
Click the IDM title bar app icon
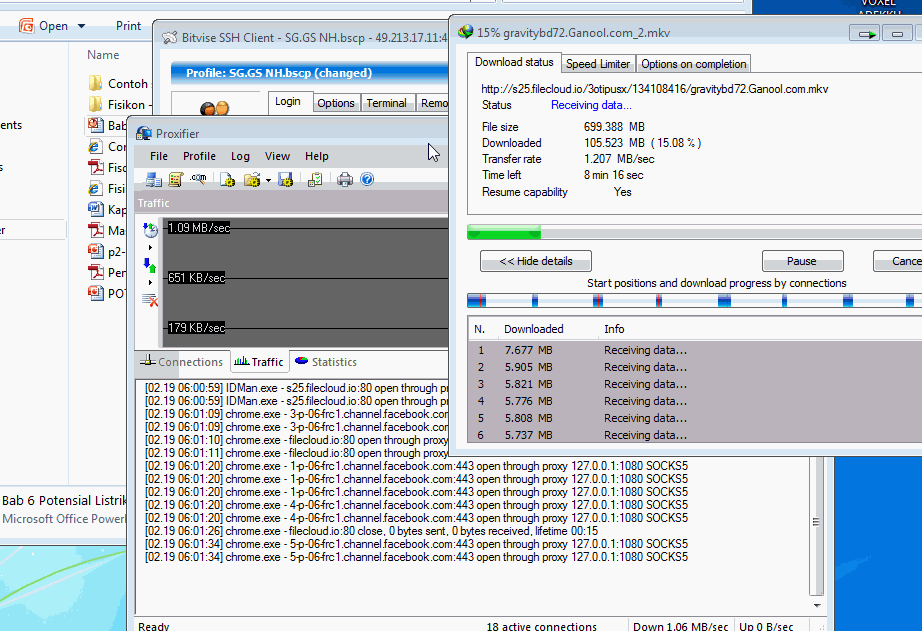[466, 32]
